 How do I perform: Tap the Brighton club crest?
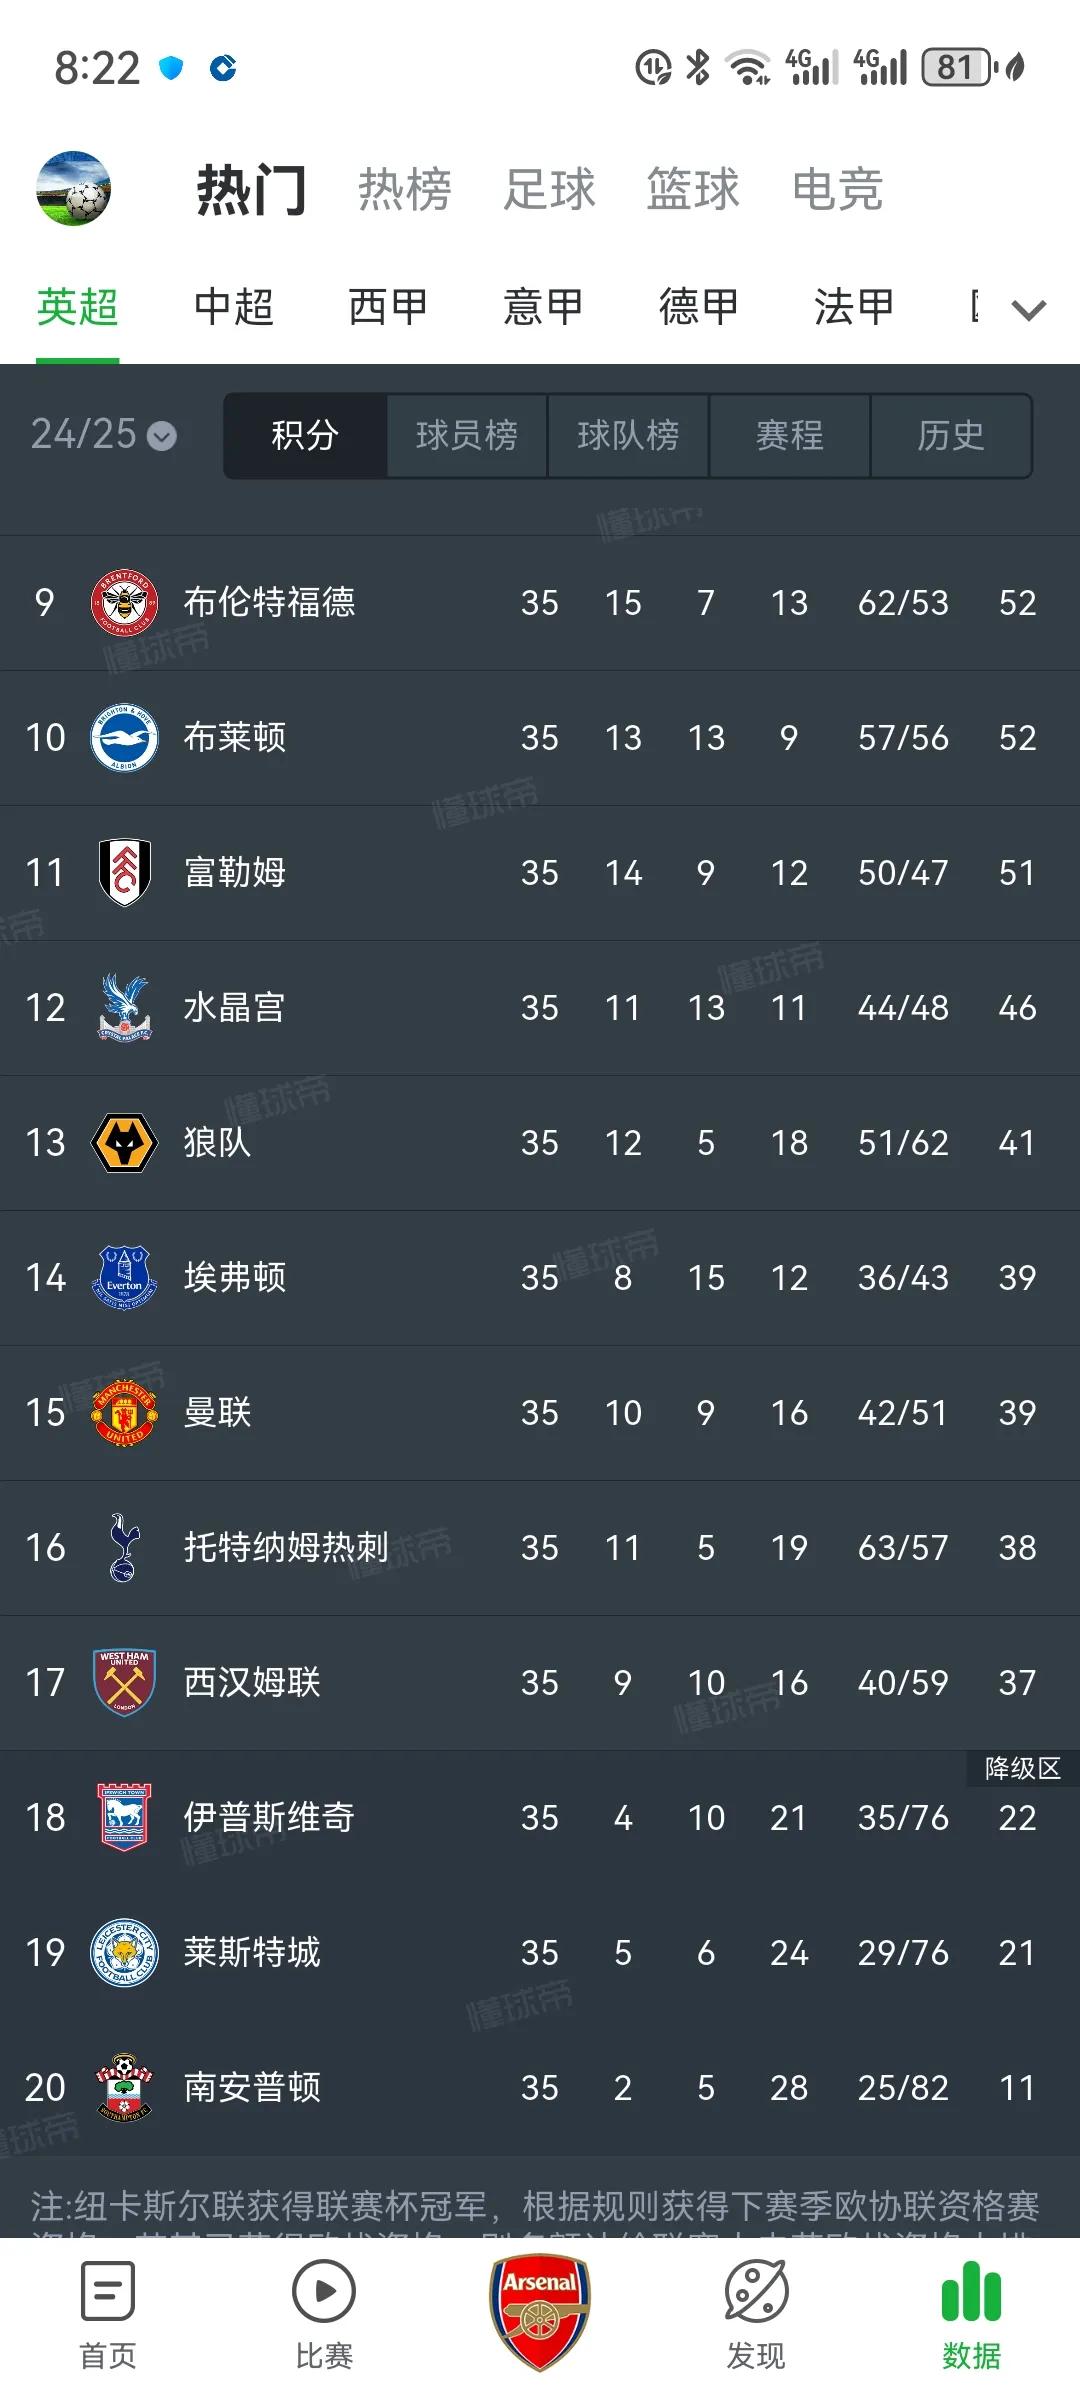click(x=124, y=738)
